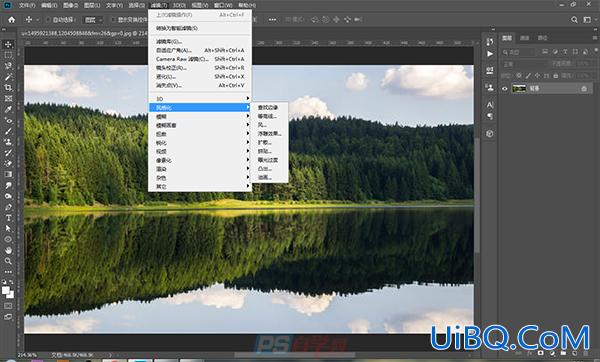Select the Zoom tool
The width and height of the screenshot is (600, 362).
tap(8, 261)
